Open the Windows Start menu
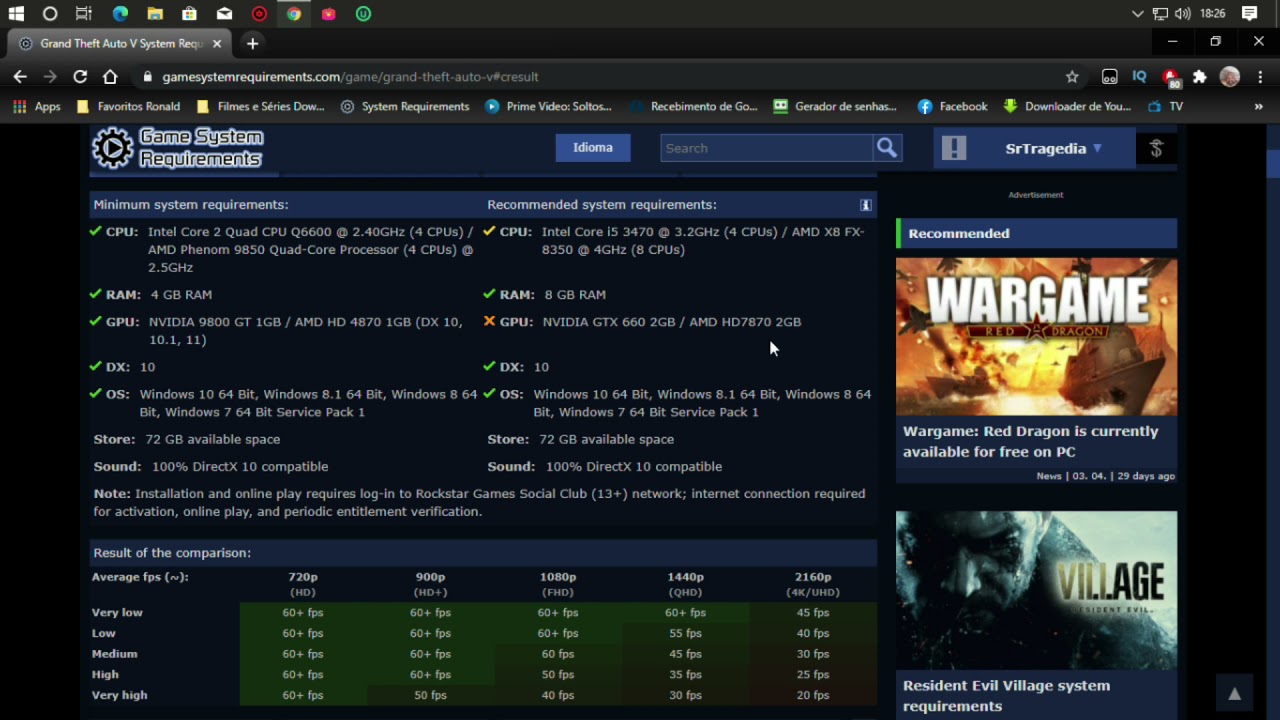This screenshot has height=720, width=1280. tap(16, 14)
